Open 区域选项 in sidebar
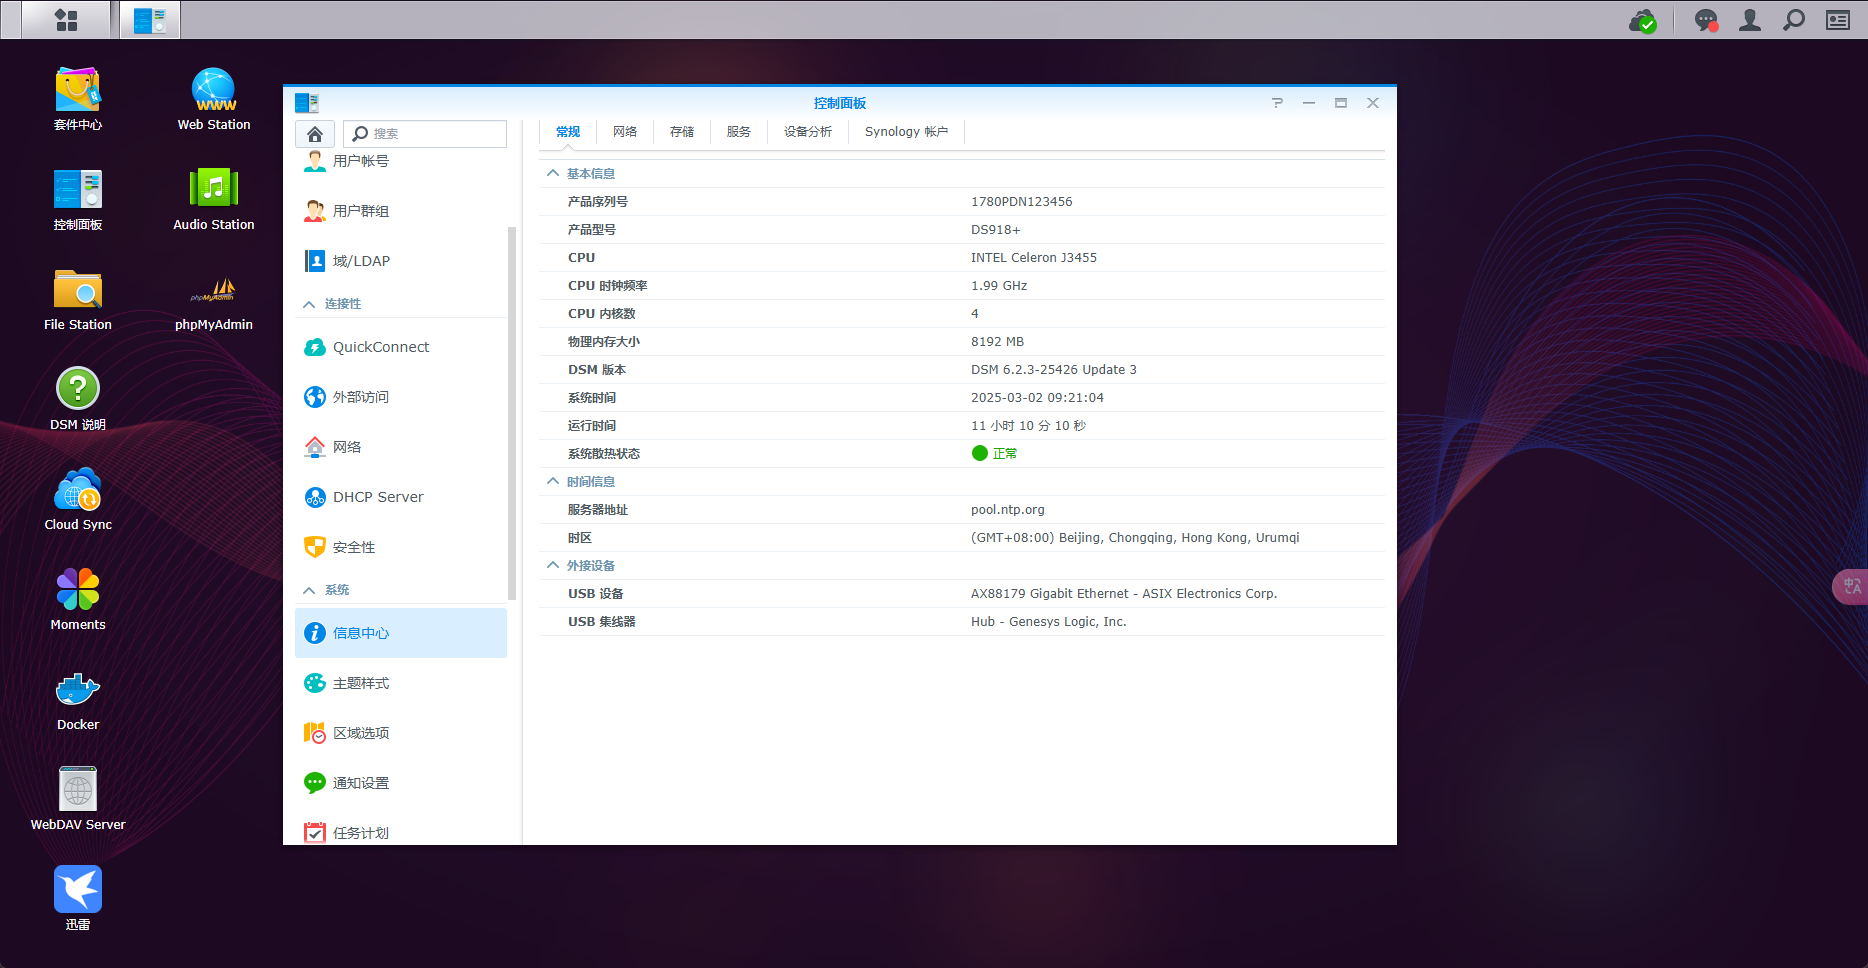The height and width of the screenshot is (968, 1868). point(401,733)
